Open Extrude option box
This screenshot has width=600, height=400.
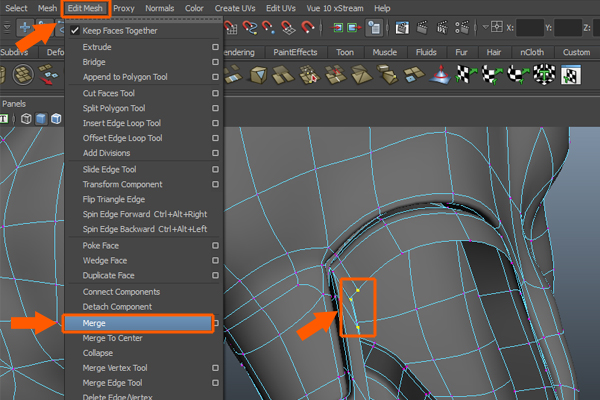[215, 47]
